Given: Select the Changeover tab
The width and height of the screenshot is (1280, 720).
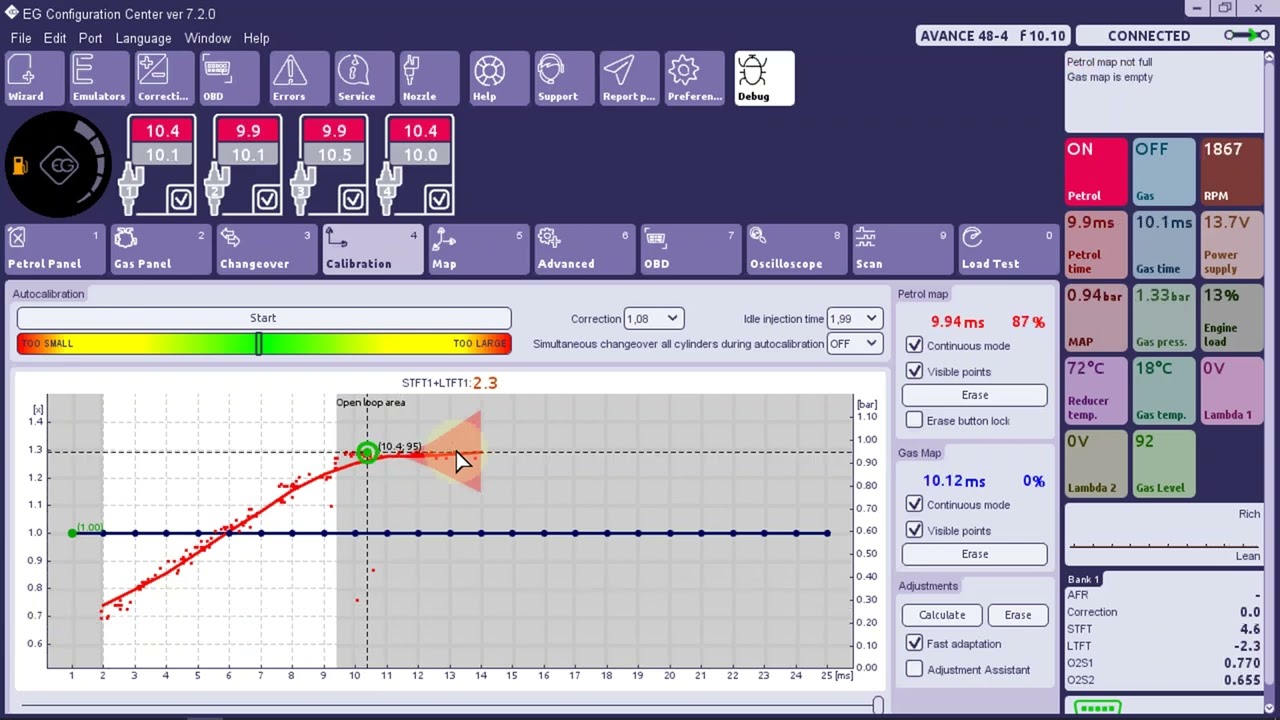Looking at the screenshot, I should click(x=267, y=250).
